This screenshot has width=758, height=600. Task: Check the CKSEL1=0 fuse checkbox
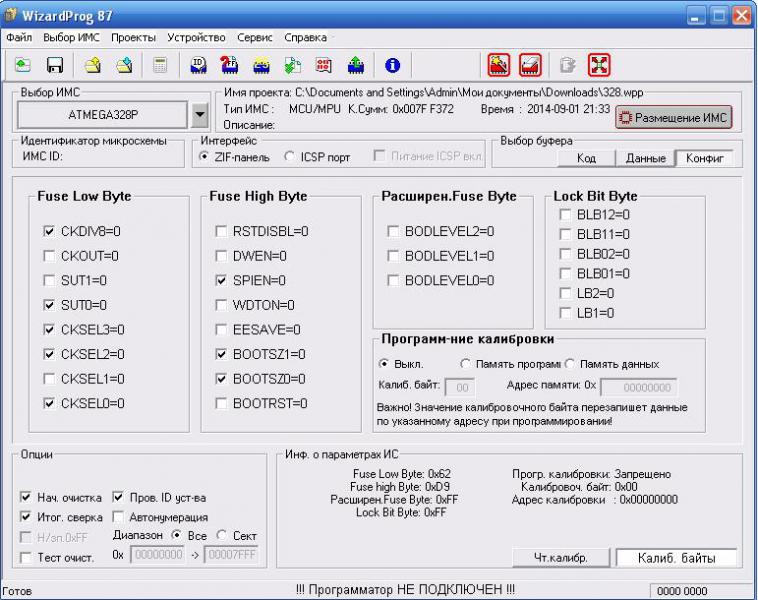49,379
